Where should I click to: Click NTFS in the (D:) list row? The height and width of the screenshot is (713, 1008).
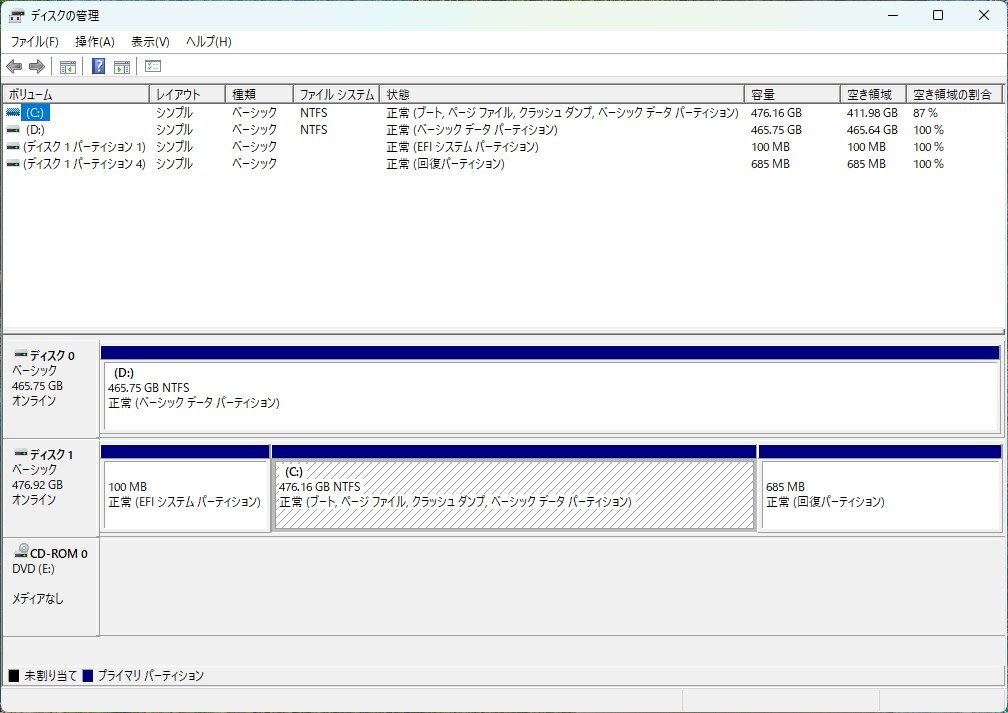pyautogui.click(x=314, y=130)
